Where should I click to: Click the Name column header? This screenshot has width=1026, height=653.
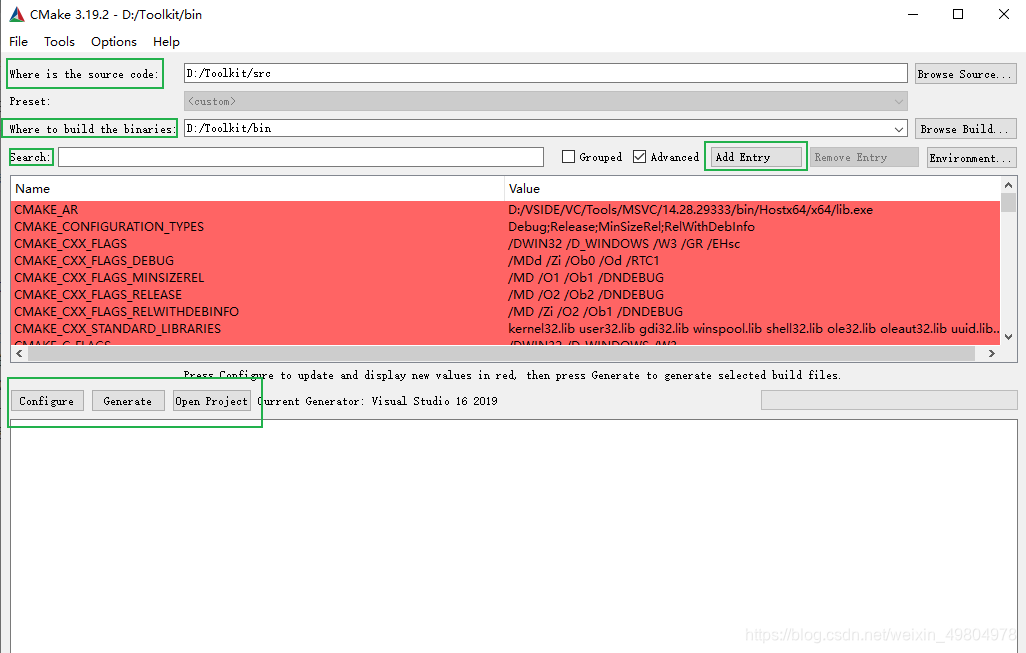(257, 188)
